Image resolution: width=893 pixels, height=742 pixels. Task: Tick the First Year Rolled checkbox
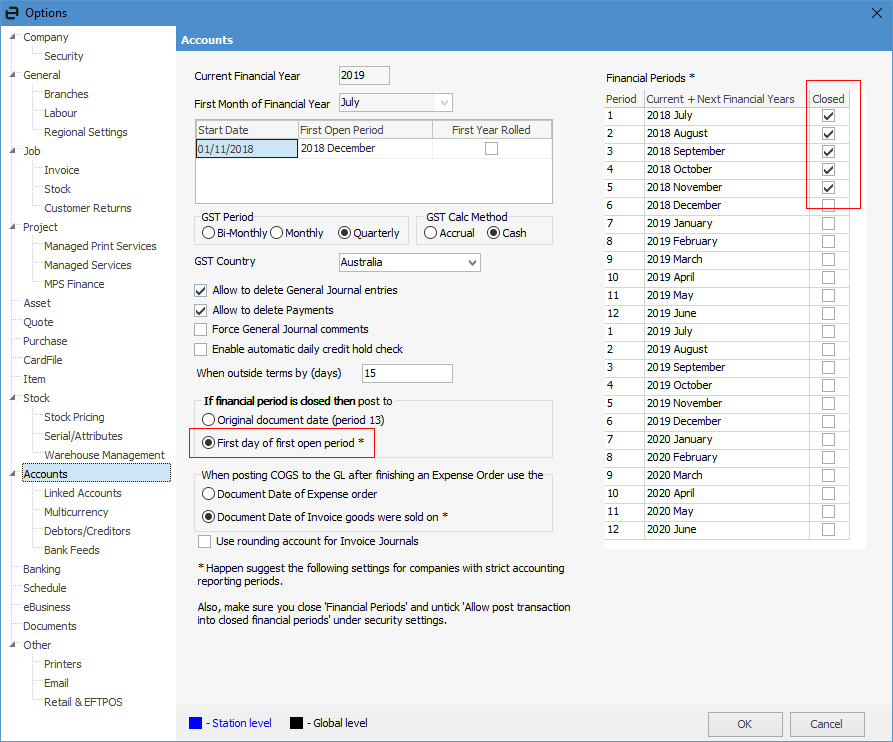pos(491,149)
